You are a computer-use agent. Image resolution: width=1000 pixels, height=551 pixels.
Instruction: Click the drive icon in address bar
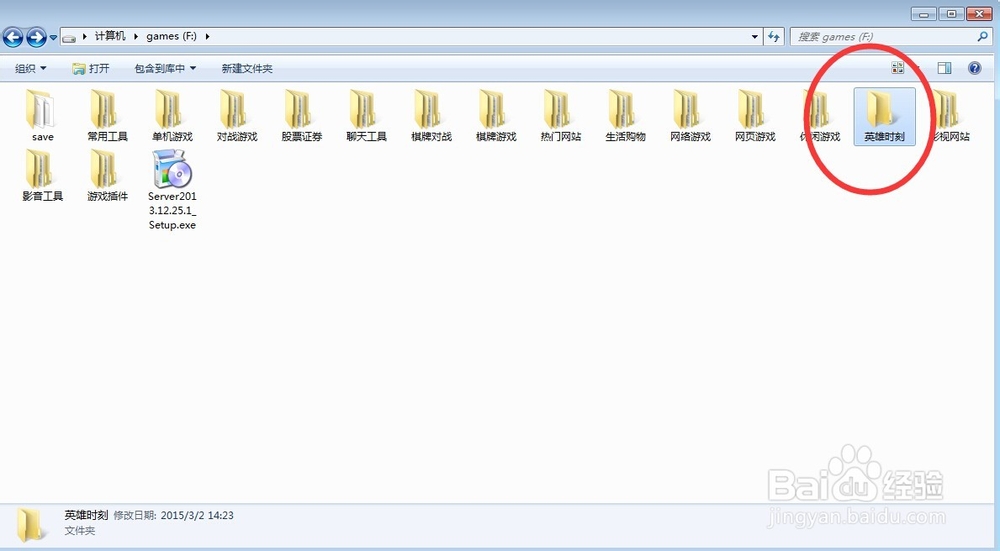[x=70, y=37]
